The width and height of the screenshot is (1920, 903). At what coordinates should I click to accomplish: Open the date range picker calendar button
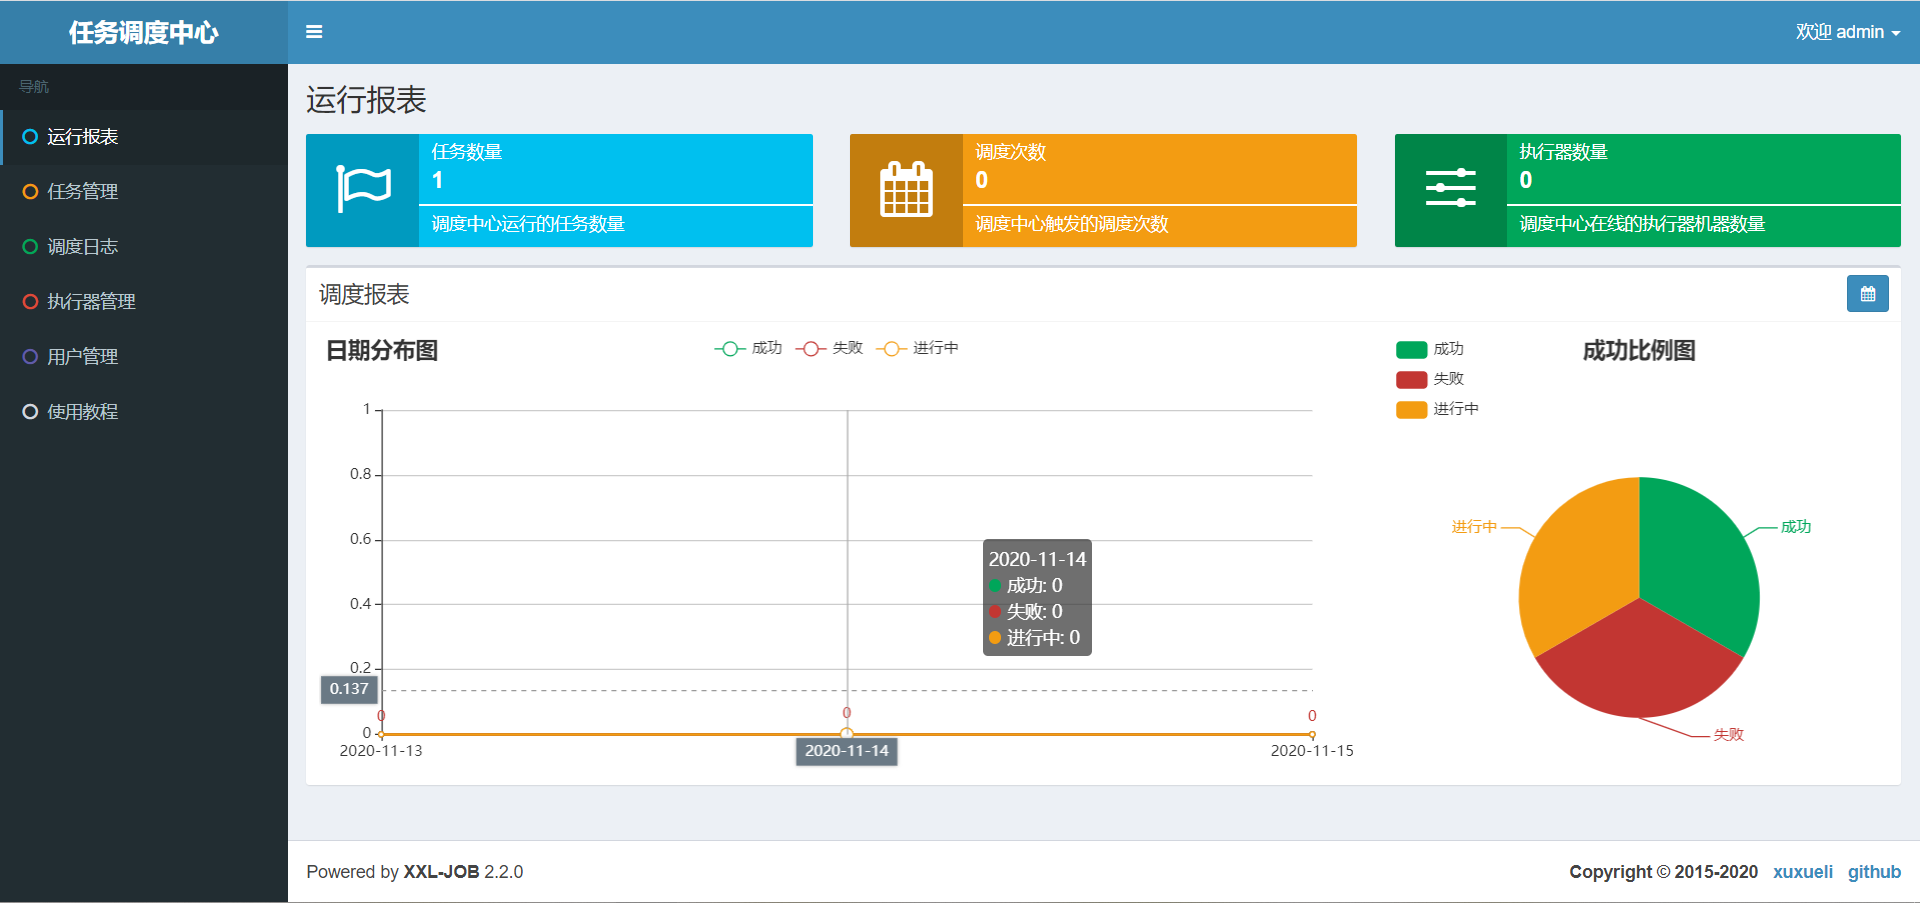[x=1867, y=294]
